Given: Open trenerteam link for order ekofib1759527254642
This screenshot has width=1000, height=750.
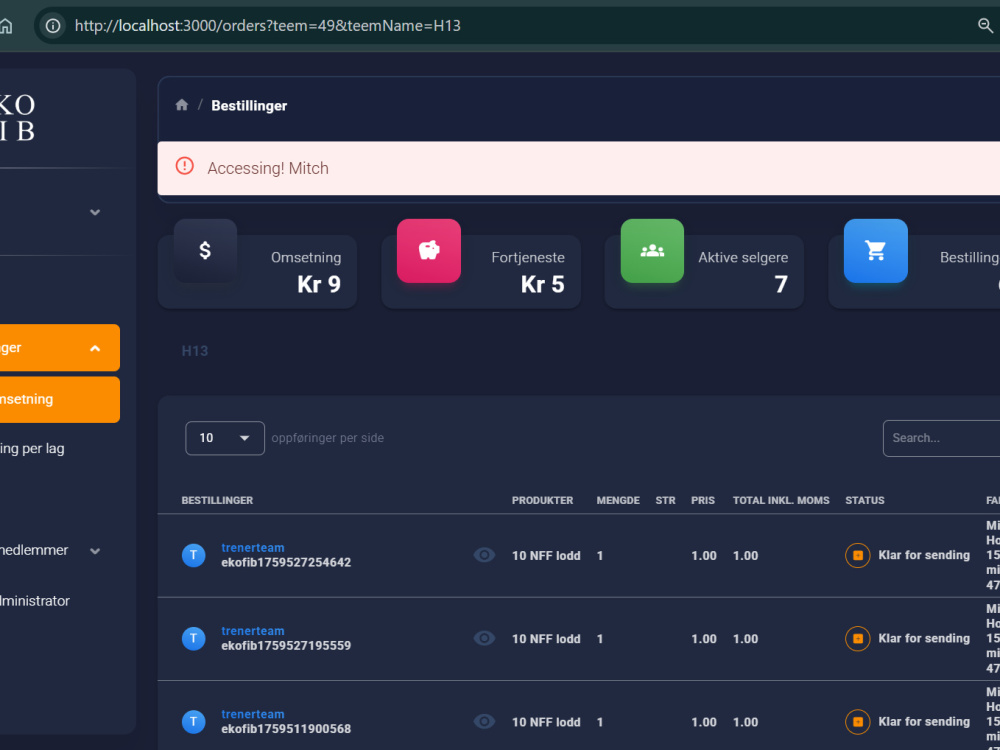Looking at the screenshot, I should pyautogui.click(x=253, y=548).
